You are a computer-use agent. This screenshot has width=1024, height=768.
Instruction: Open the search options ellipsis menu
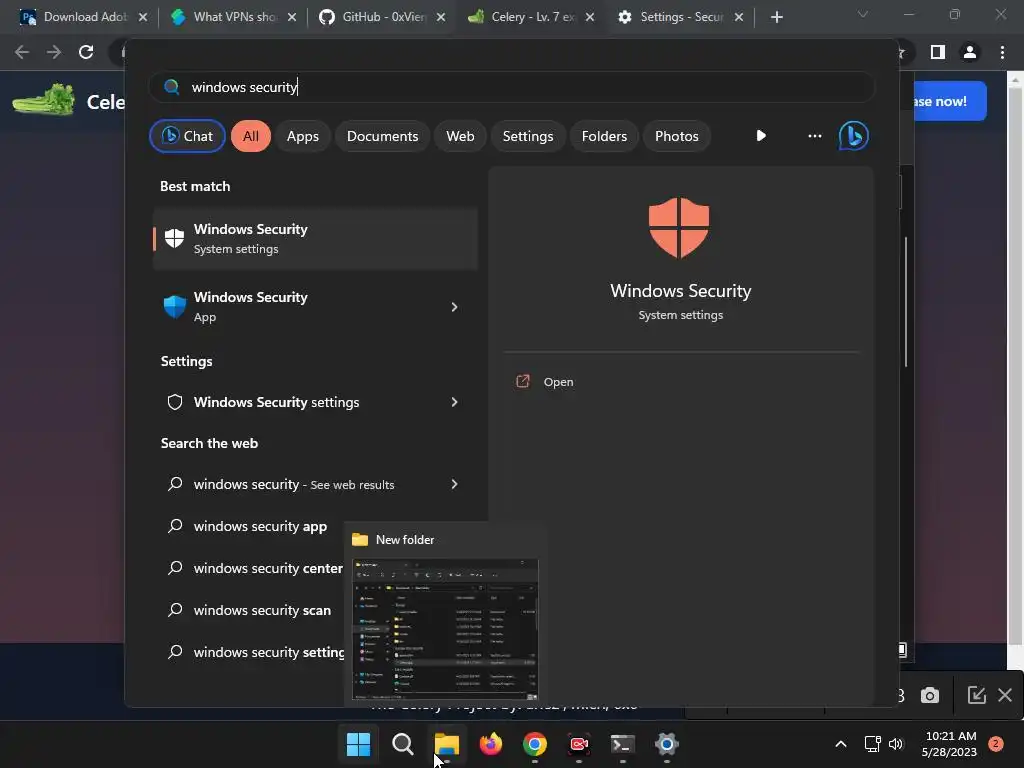tap(814, 136)
